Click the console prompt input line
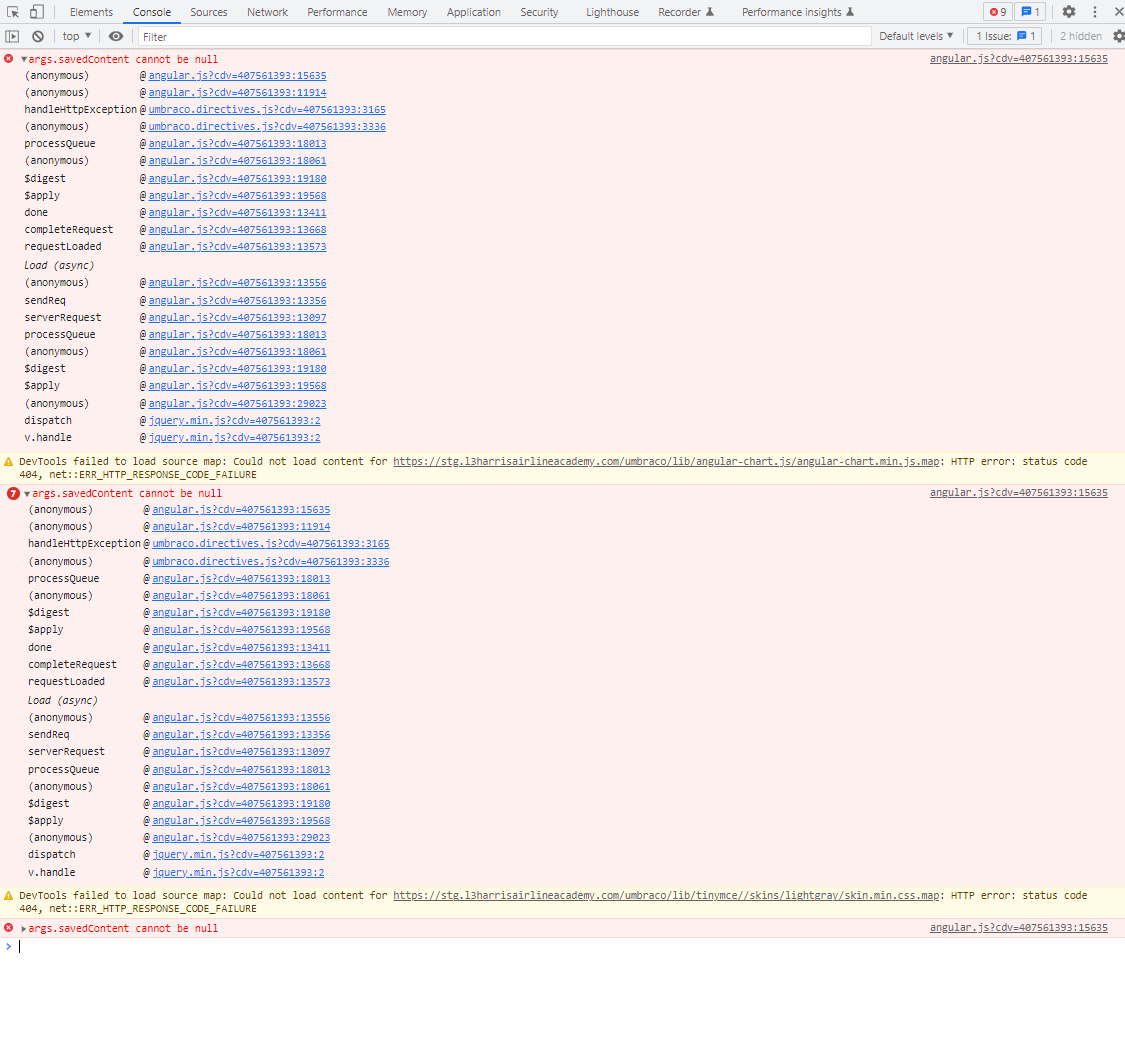 click(567, 947)
